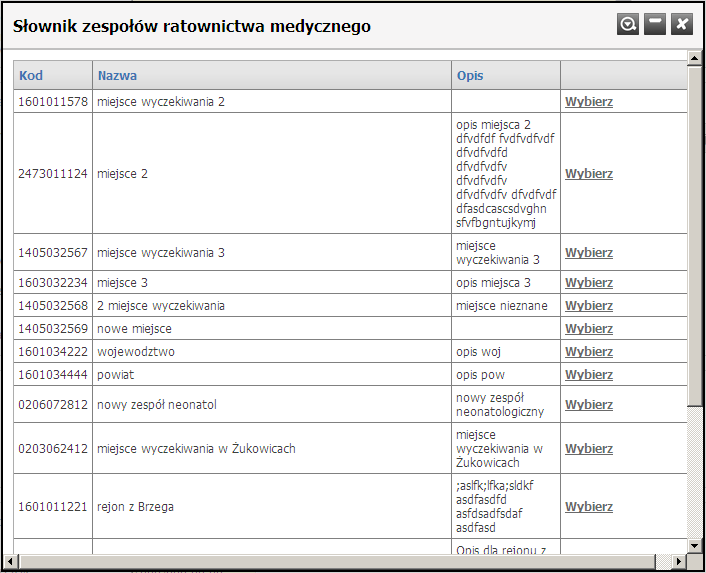
Task: Pick Wybierz for nowy zespół neonatol
Action: click(589, 405)
